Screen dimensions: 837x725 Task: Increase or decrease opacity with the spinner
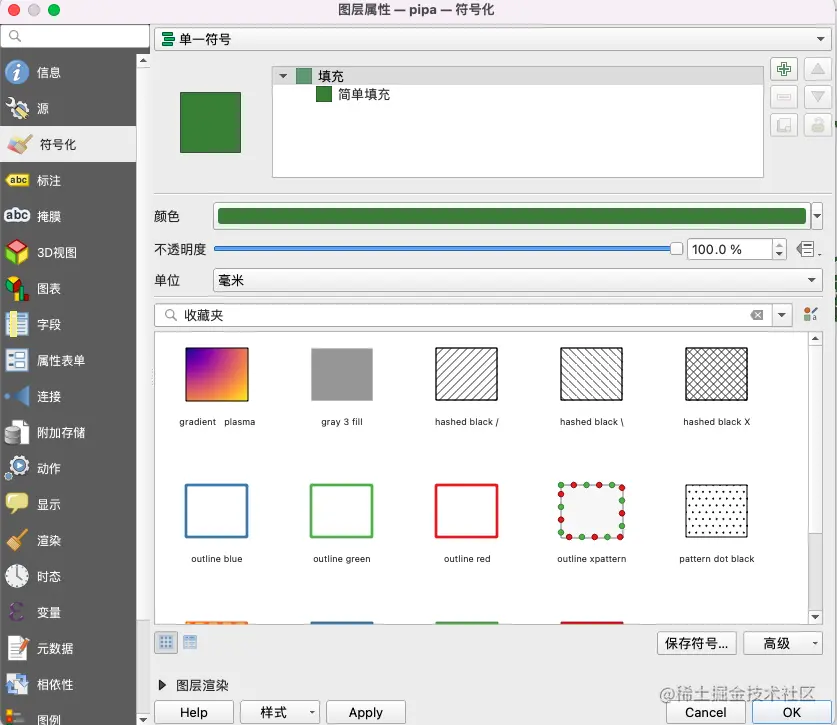click(x=779, y=249)
